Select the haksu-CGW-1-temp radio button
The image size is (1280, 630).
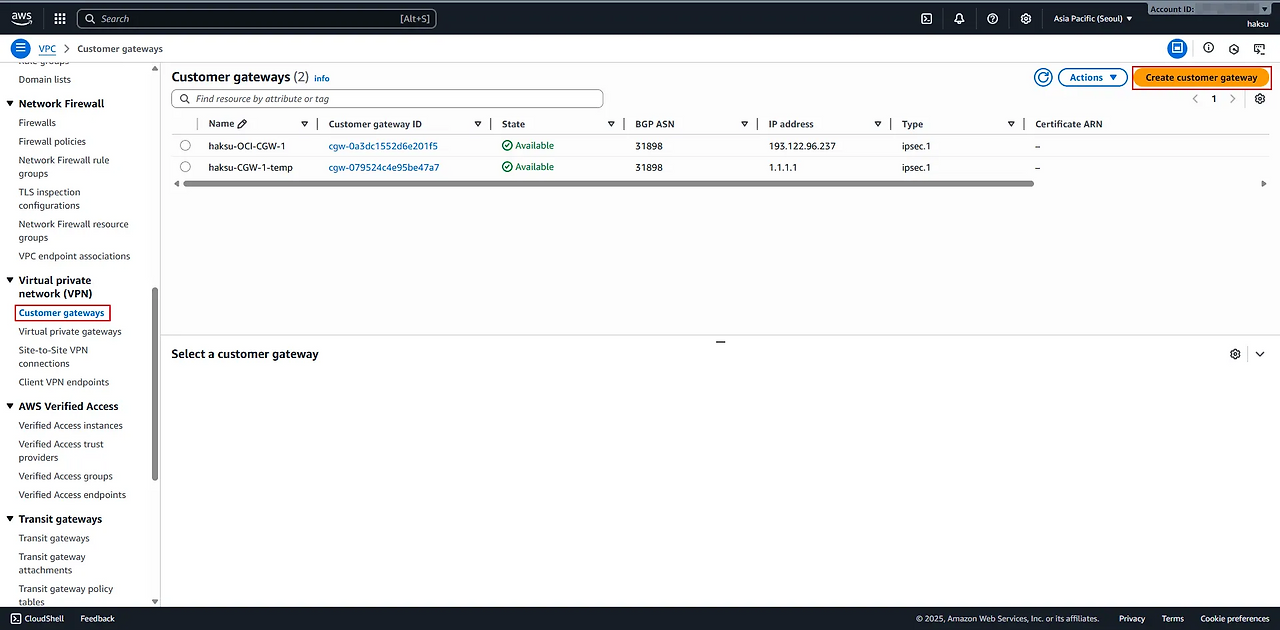pyautogui.click(x=185, y=167)
